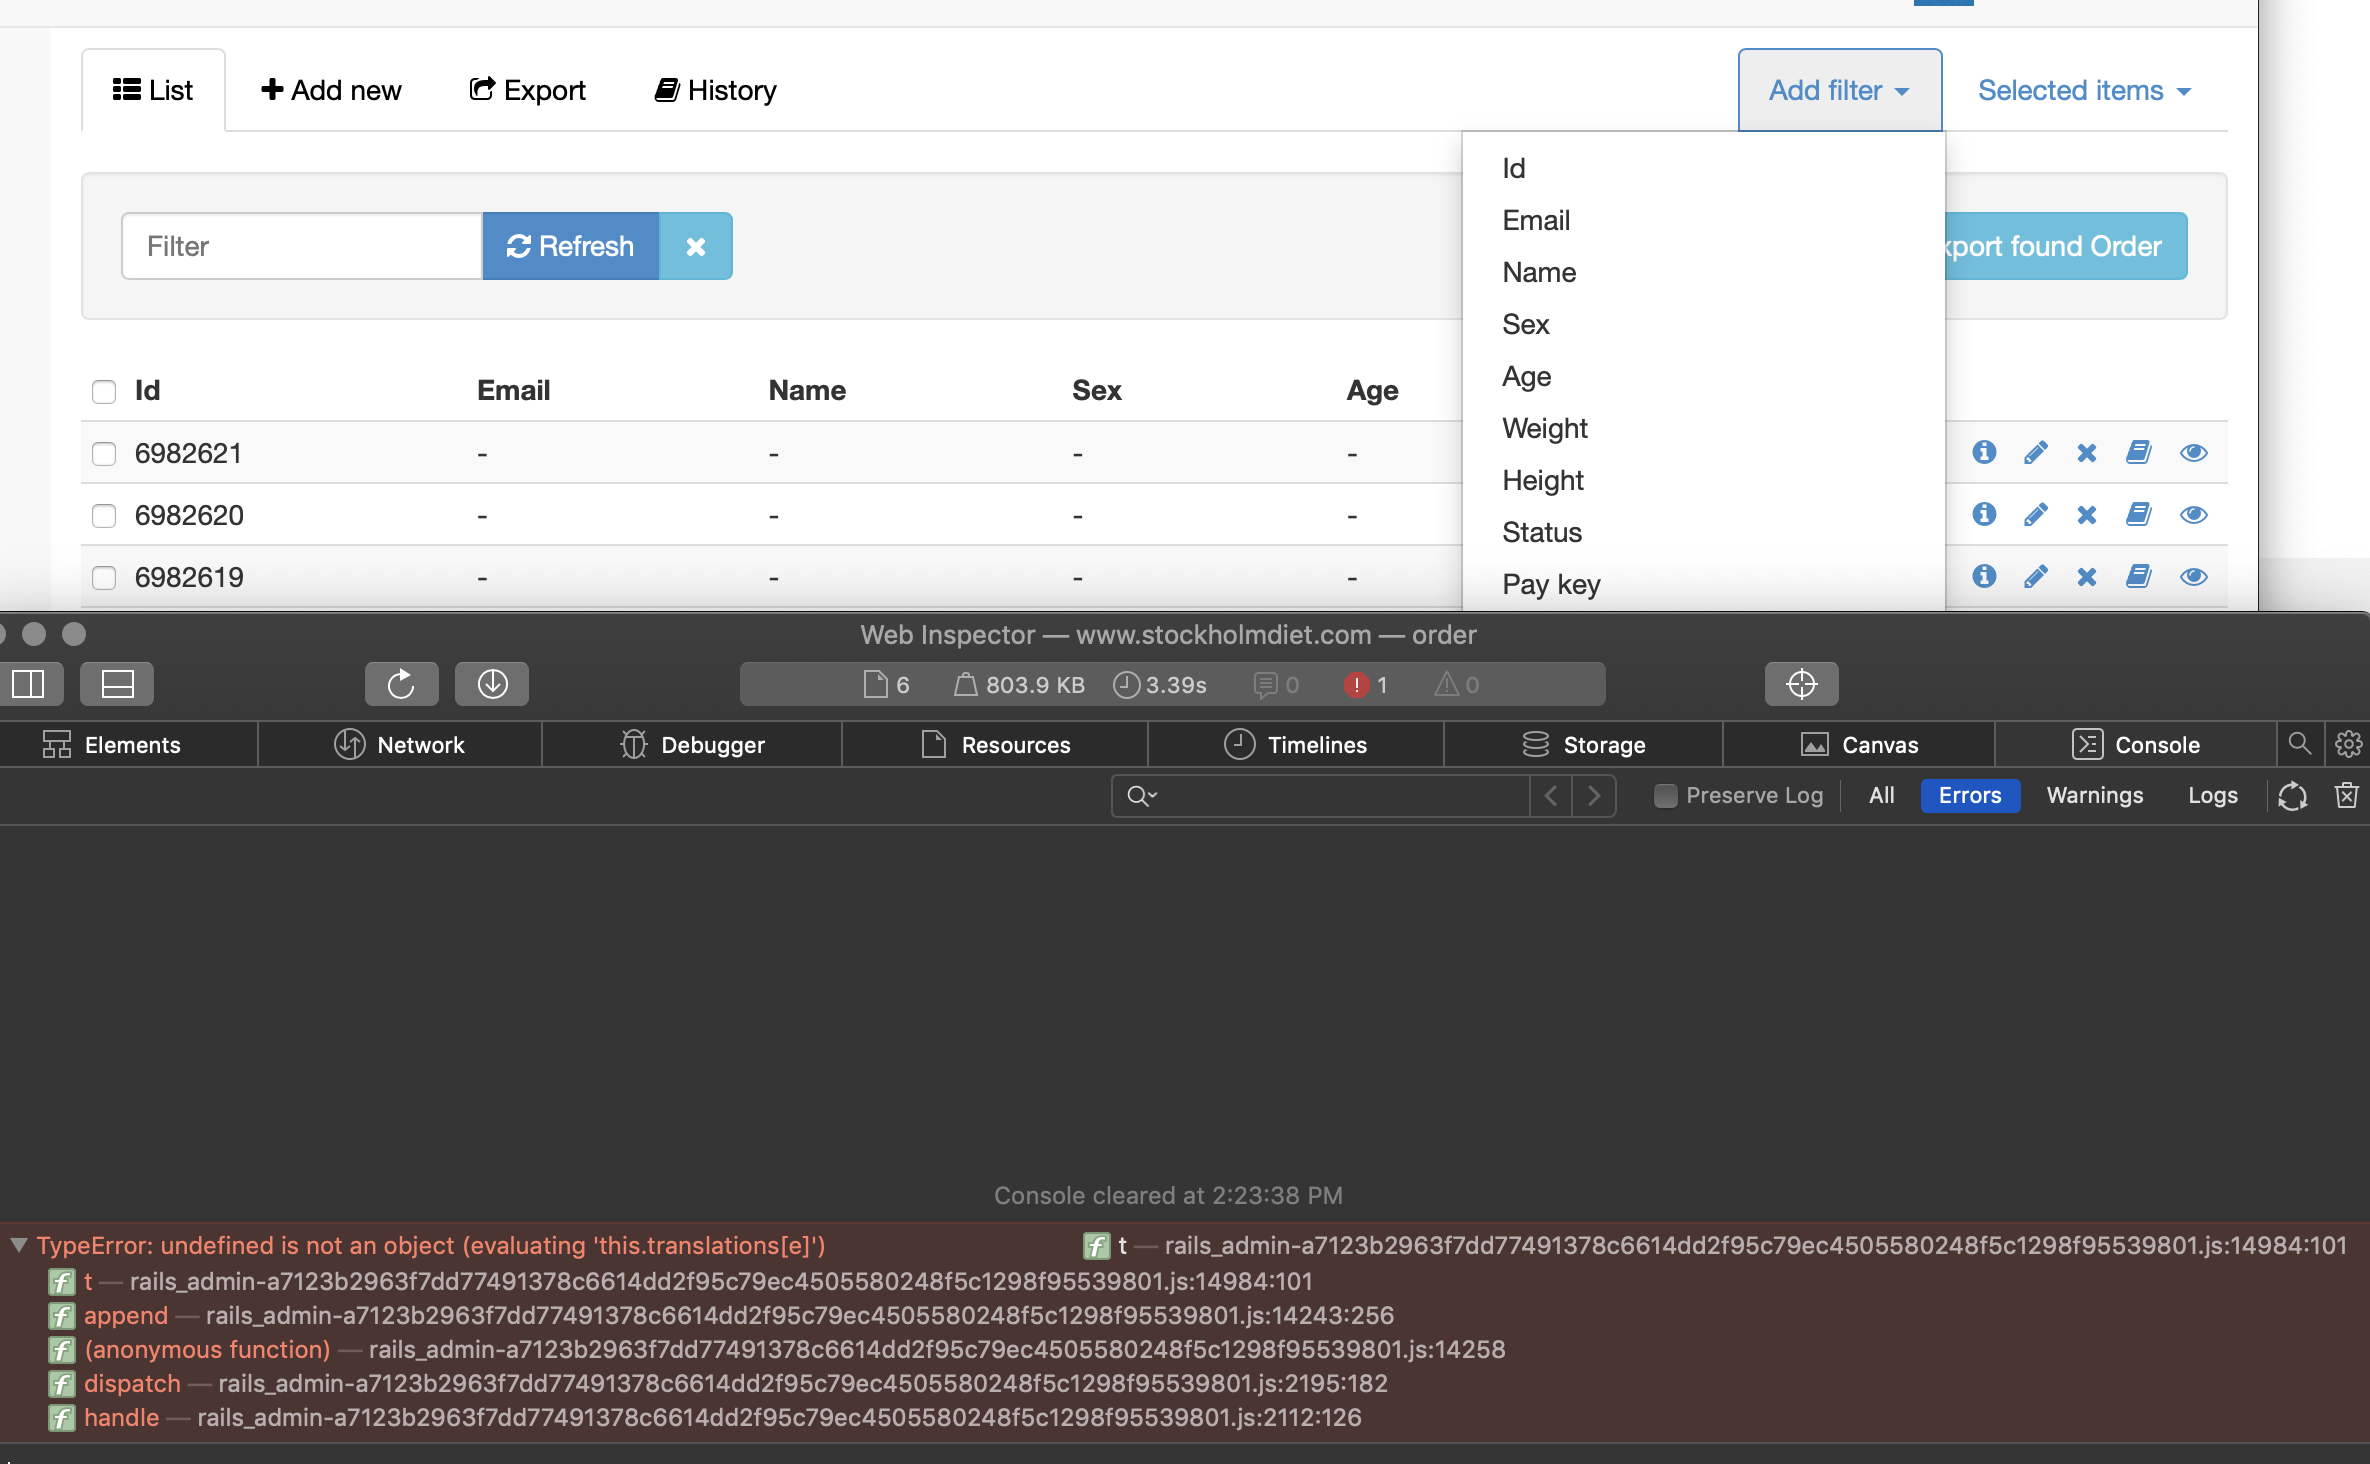Reload the page from Web Inspector toolbar
Viewport: 2370px width, 1464px height.
tap(400, 684)
